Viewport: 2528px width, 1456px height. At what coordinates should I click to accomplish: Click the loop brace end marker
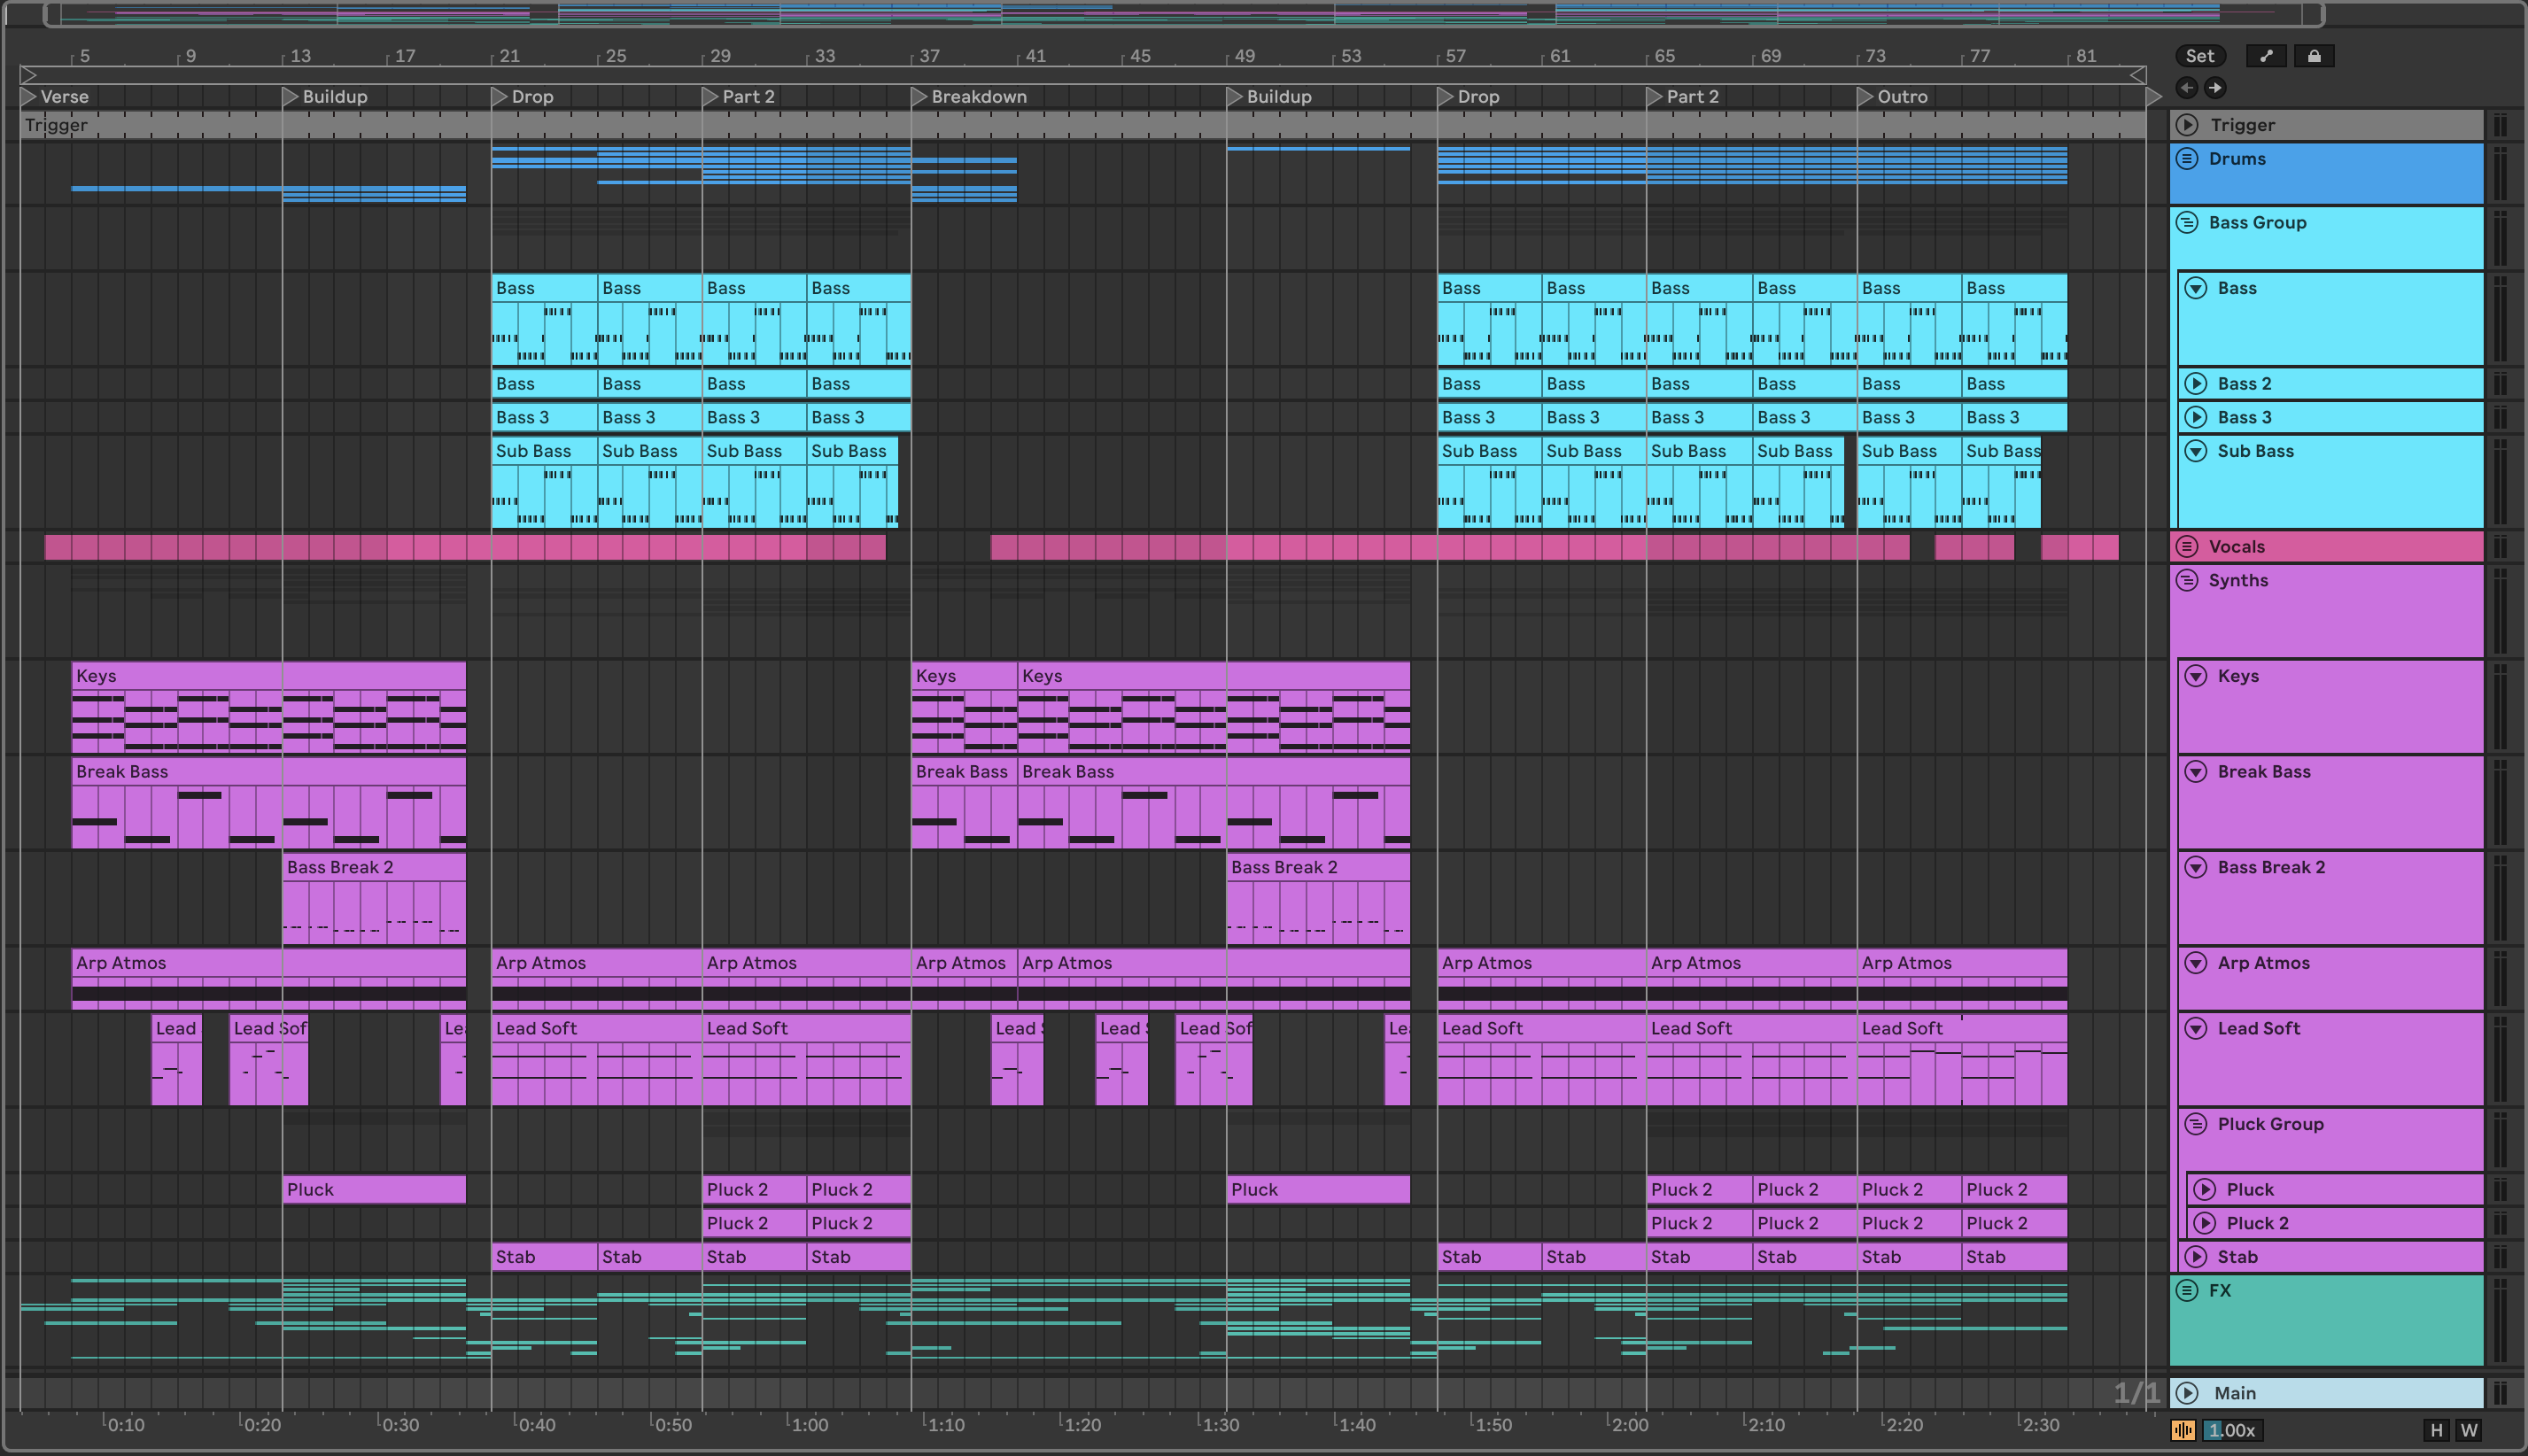pyautogui.click(x=2138, y=75)
